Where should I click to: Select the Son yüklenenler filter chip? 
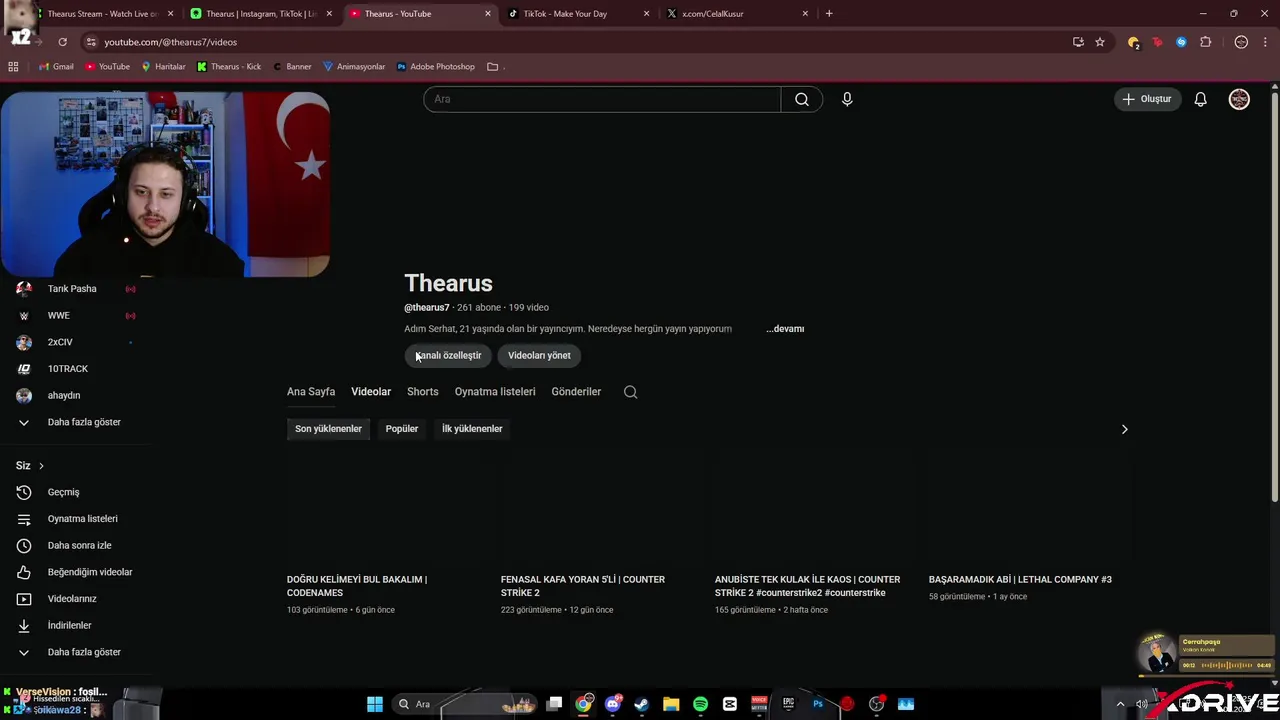pyautogui.click(x=328, y=429)
